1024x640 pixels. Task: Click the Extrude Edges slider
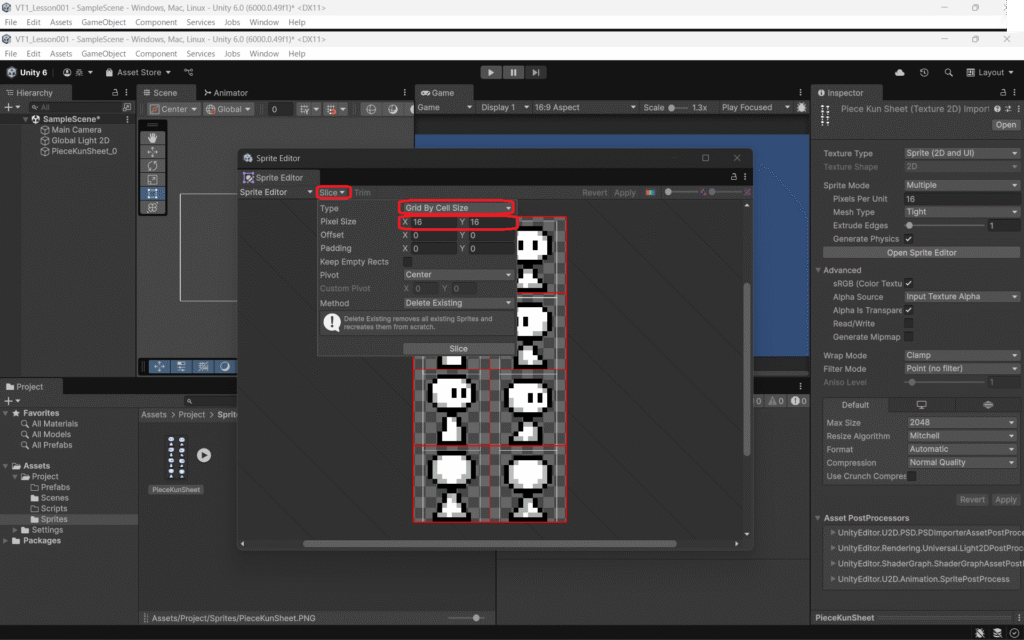point(946,225)
